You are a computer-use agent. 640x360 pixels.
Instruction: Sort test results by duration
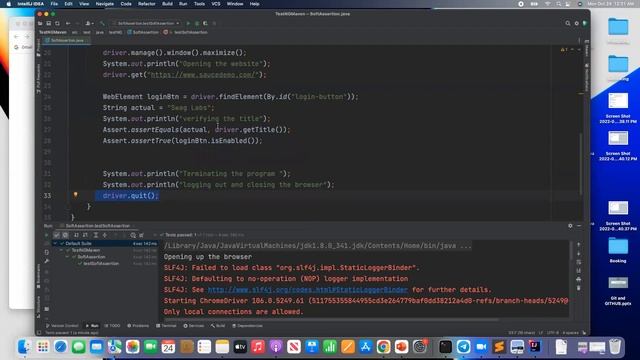point(85,235)
